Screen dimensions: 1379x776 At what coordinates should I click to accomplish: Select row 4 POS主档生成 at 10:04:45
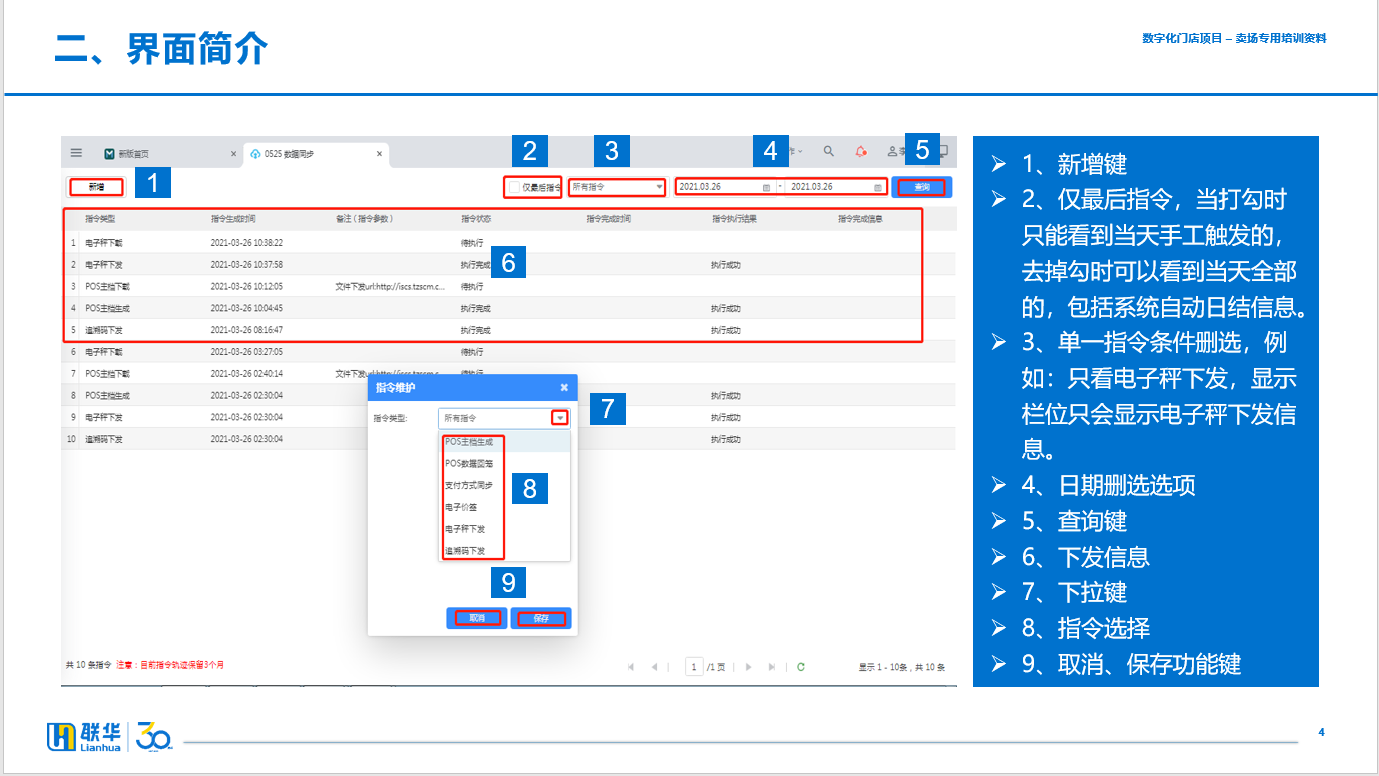(x=510, y=309)
